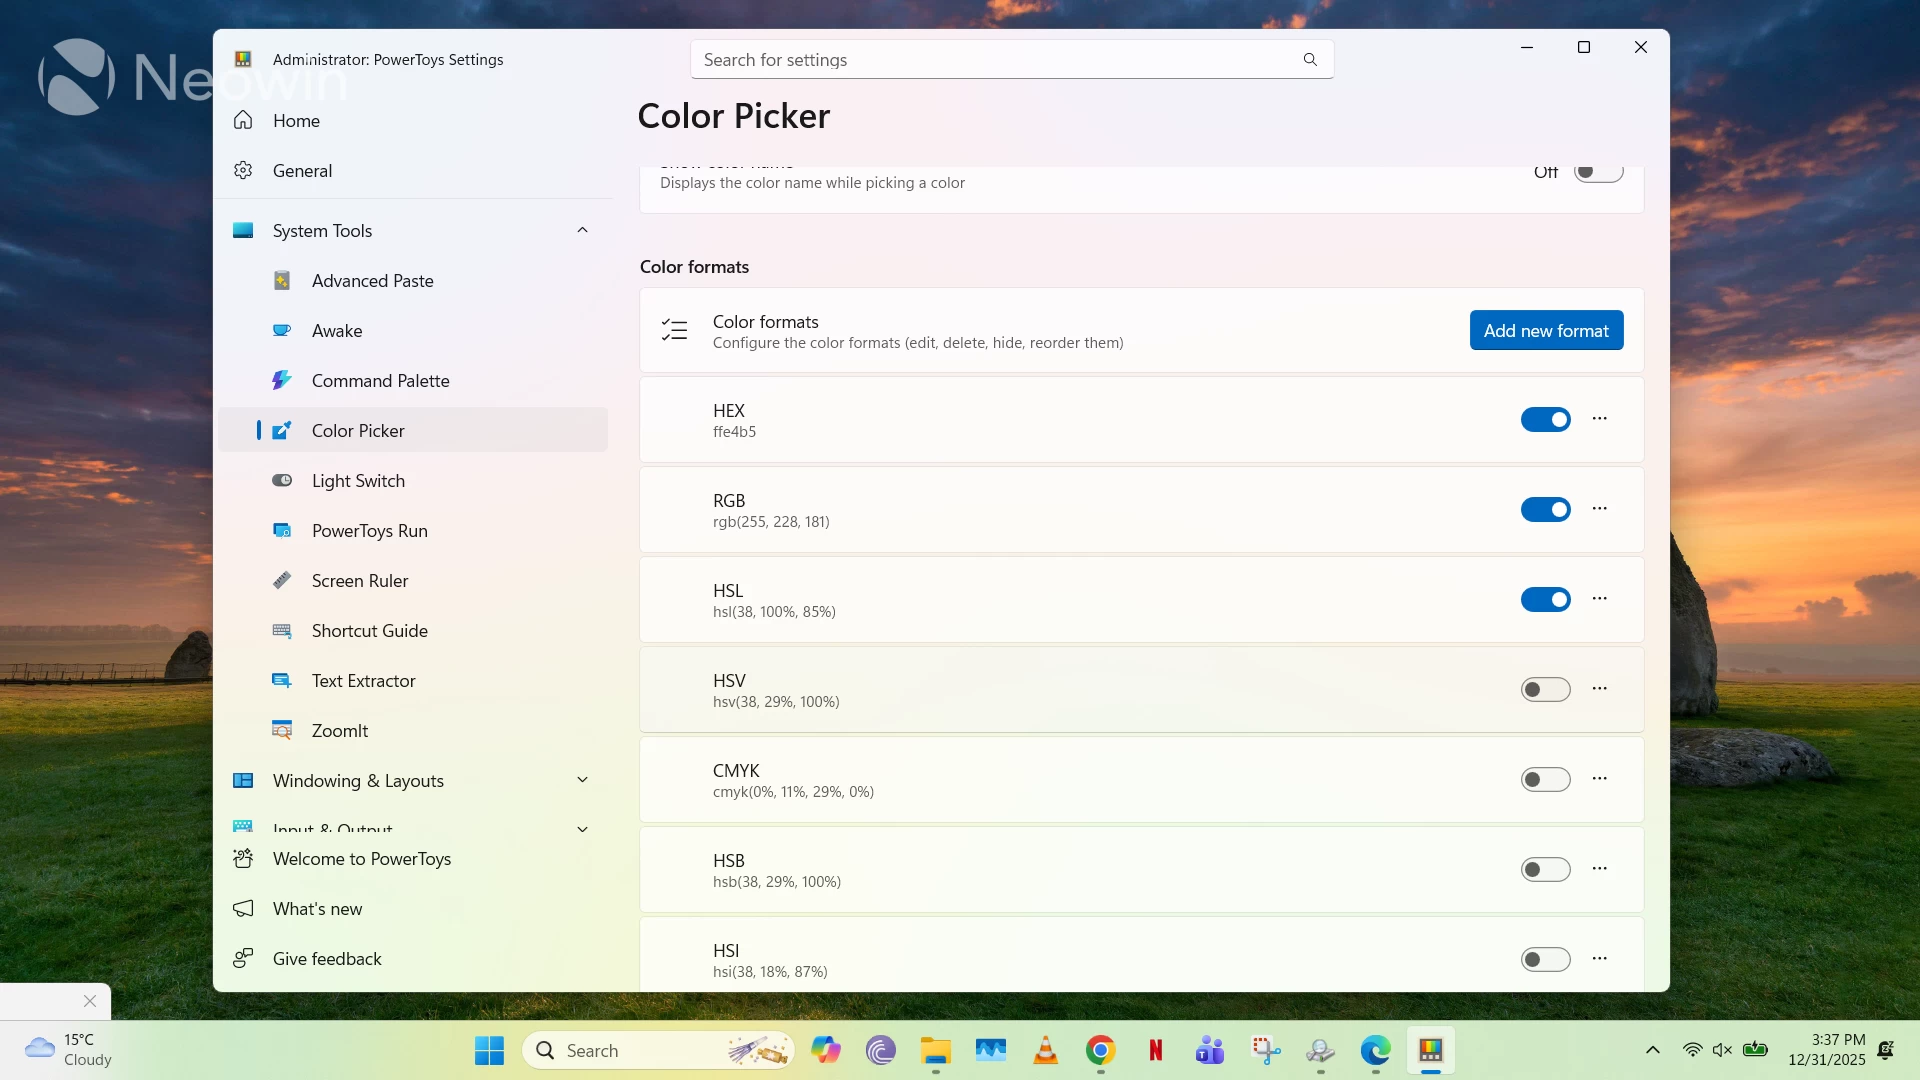1920x1080 pixels.
Task: Open the clock and date in taskbar
Action: point(1827,1050)
